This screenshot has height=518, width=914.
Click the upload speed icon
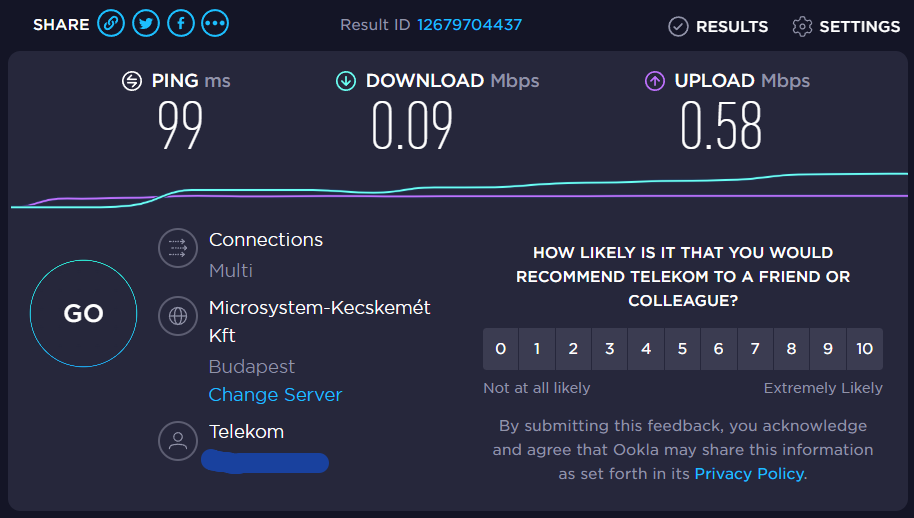click(x=655, y=81)
